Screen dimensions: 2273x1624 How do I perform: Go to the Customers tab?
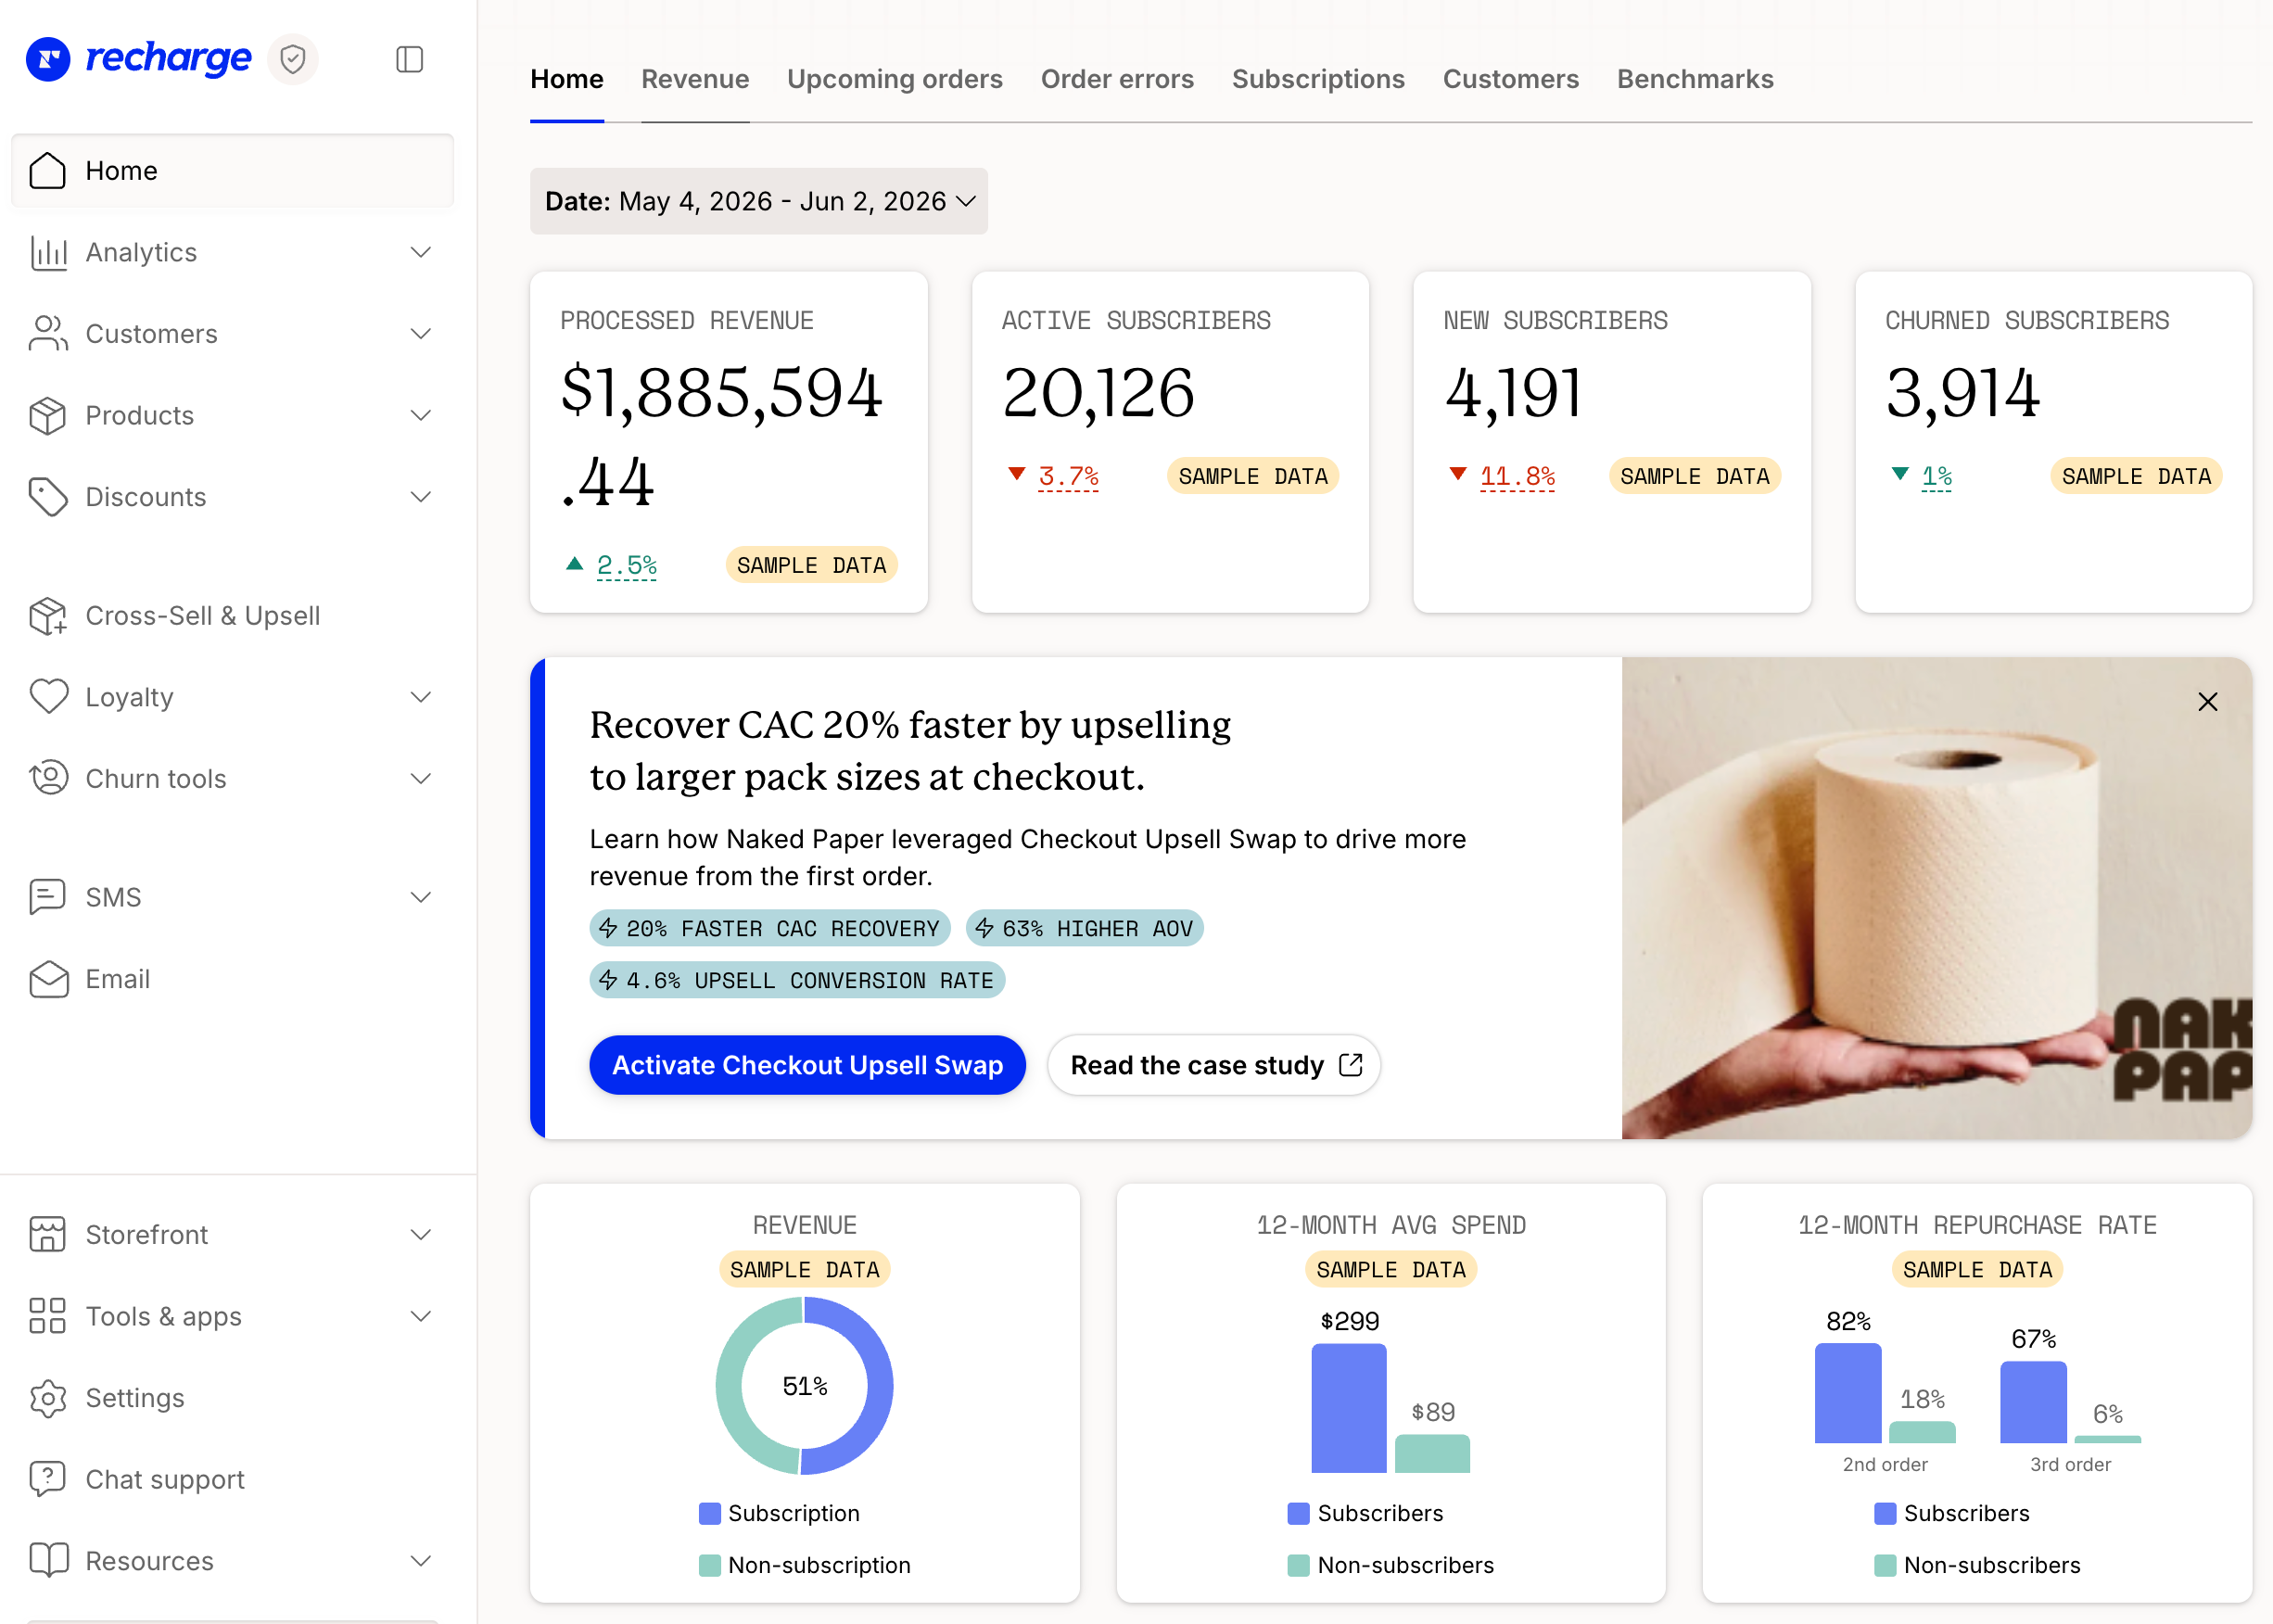click(1510, 79)
